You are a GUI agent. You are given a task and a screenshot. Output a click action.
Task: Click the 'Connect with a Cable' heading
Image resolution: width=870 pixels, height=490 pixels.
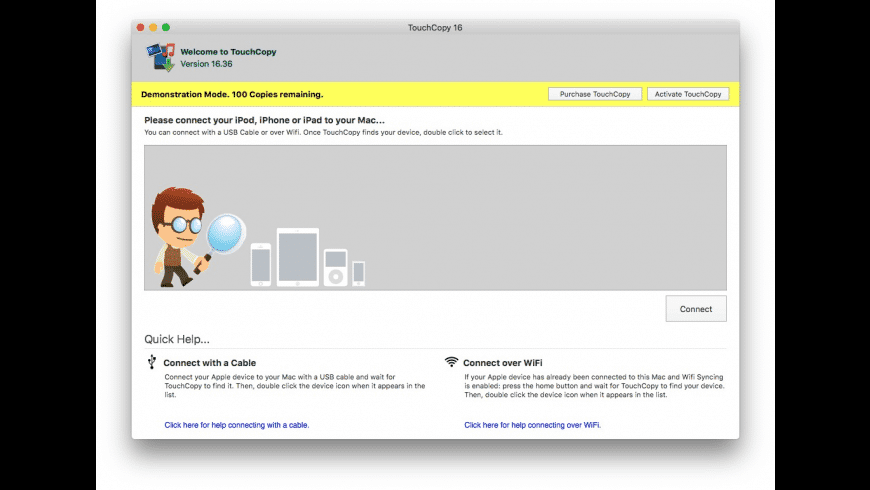[210, 363]
